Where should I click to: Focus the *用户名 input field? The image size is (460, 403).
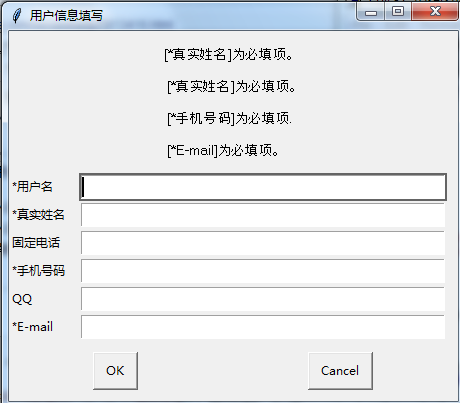click(x=263, y=187)
